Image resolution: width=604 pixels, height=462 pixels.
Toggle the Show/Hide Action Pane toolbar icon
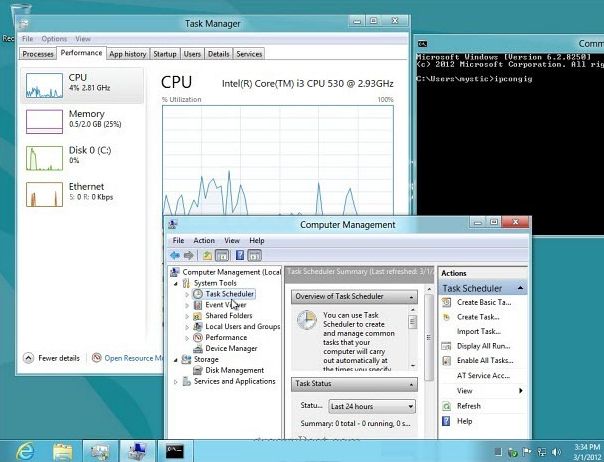pyautogui.click(x=254, y=255)
